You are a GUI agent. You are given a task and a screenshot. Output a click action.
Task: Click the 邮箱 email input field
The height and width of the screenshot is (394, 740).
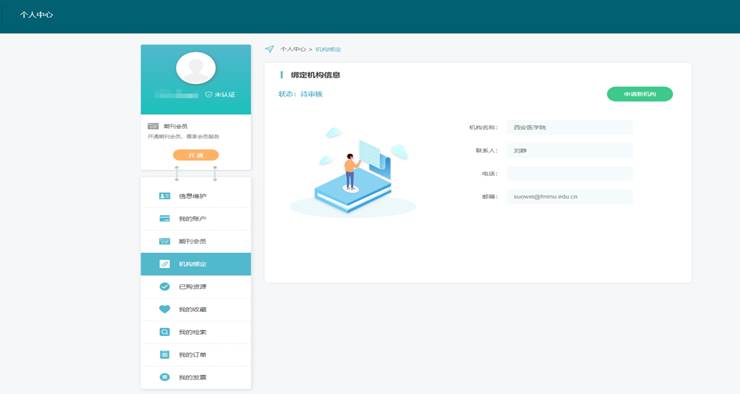click(x=570, y=196)
